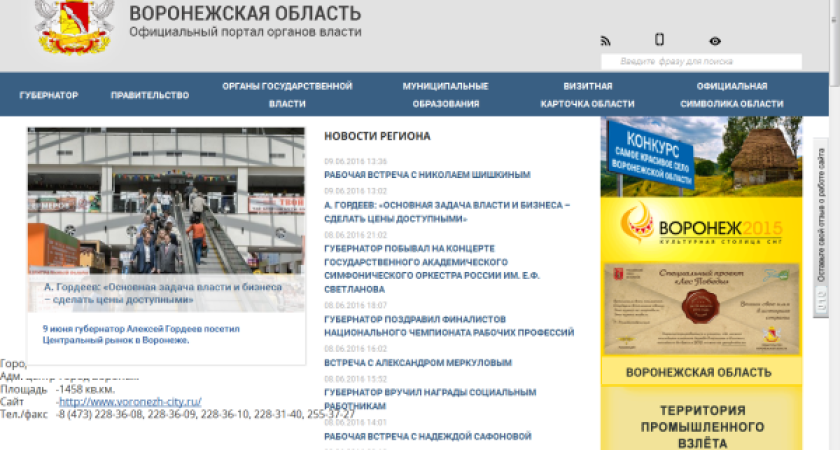
Task: Open news ВСТРЕЧА С АЛЕКСАНДРОМ МЕРКУЛОВЫМ
Action: [x=418, y=363]
